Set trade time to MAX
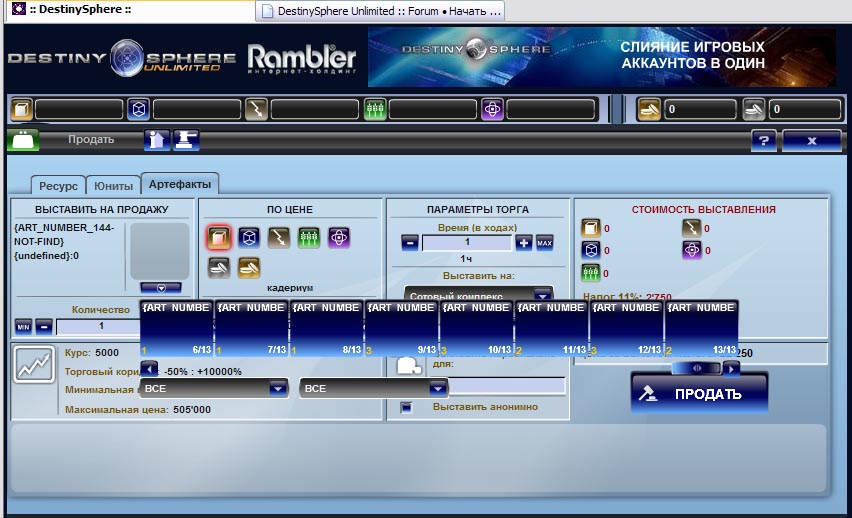The height and width of the screenshot is (518, 852). pyautogui.click(x=544, y=243)
